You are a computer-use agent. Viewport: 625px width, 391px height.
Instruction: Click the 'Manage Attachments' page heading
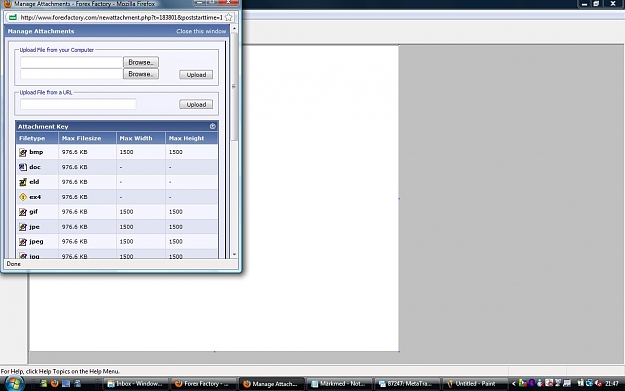click(x=41, y=31)
